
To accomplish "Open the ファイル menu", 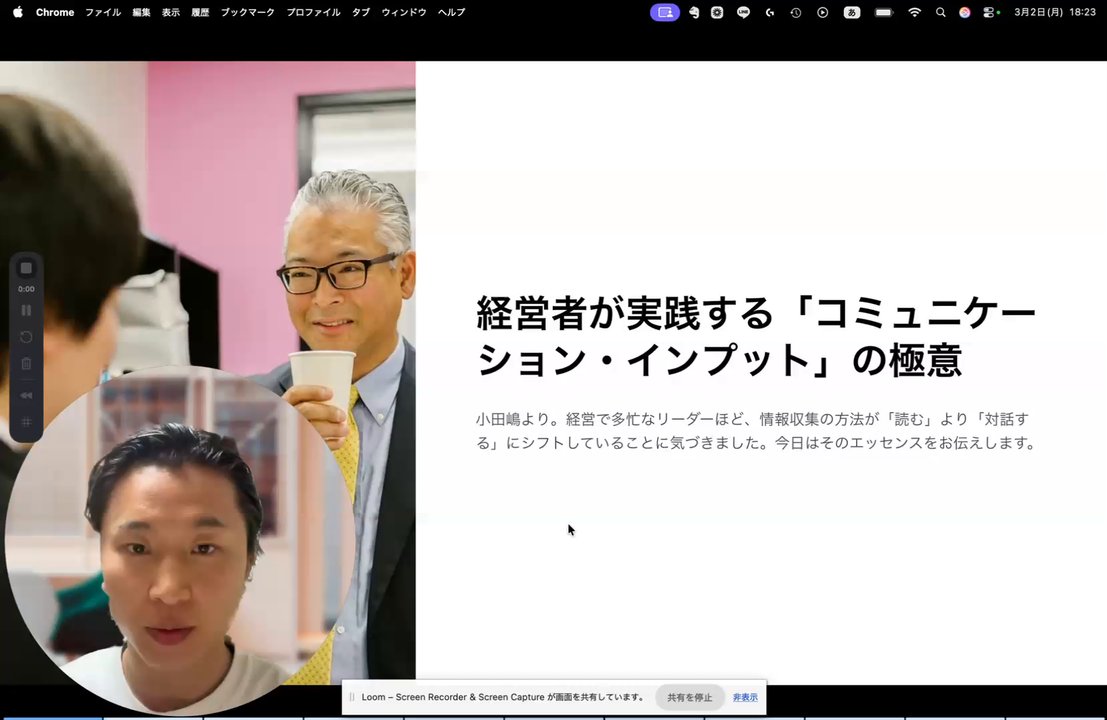I will [103, 12].
